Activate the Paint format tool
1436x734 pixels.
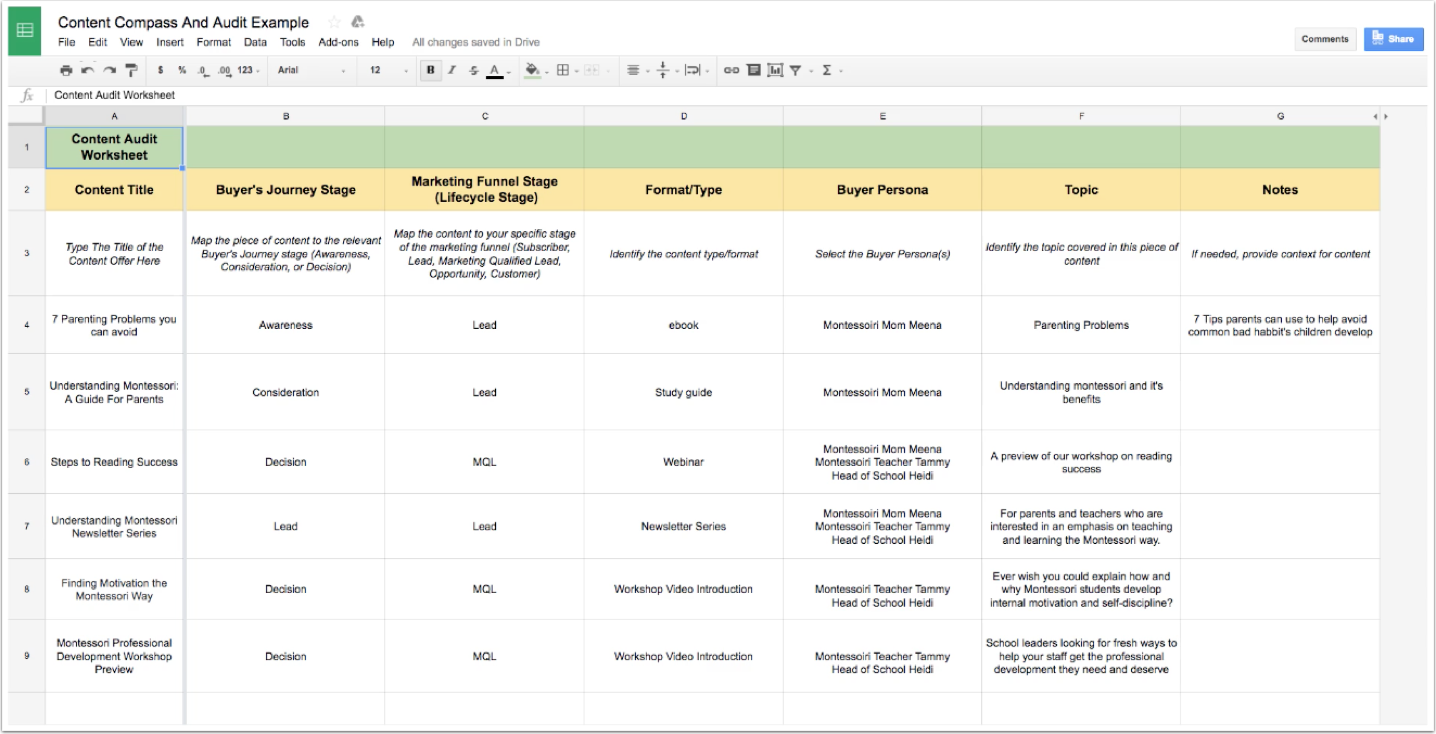click(x=131, y=70)
